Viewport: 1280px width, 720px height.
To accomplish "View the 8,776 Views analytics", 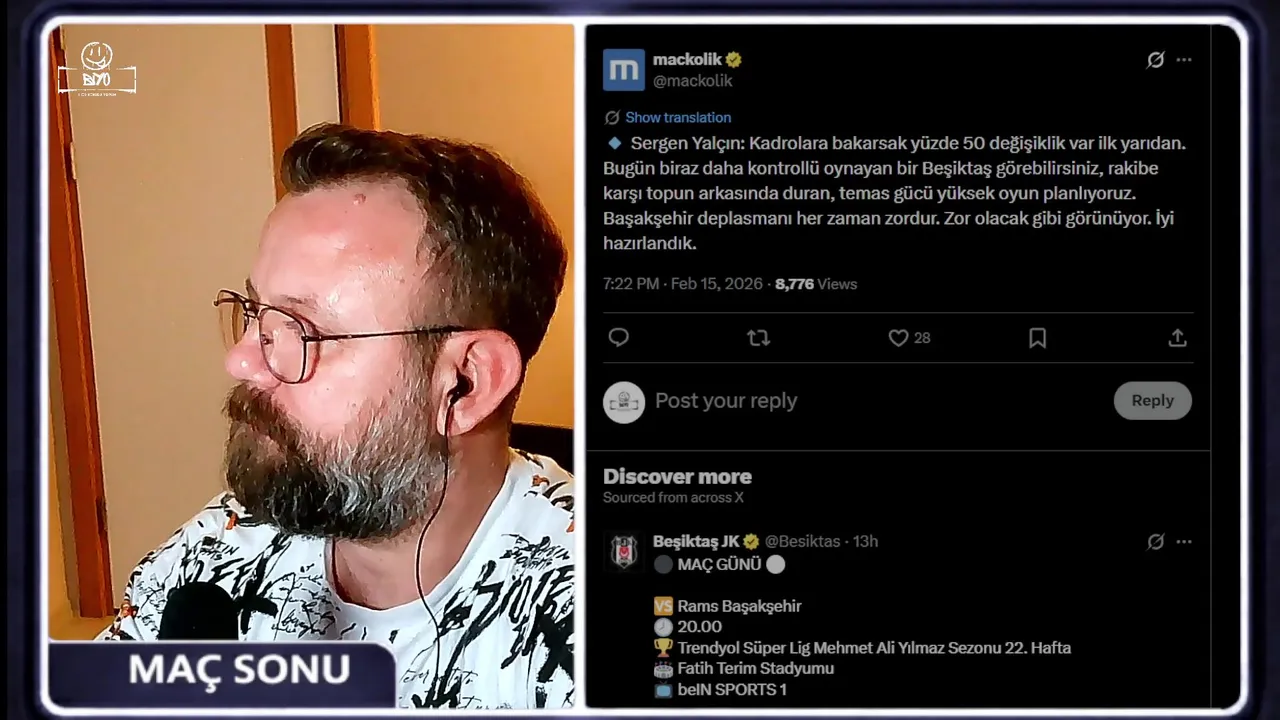I will coord(816,284).
